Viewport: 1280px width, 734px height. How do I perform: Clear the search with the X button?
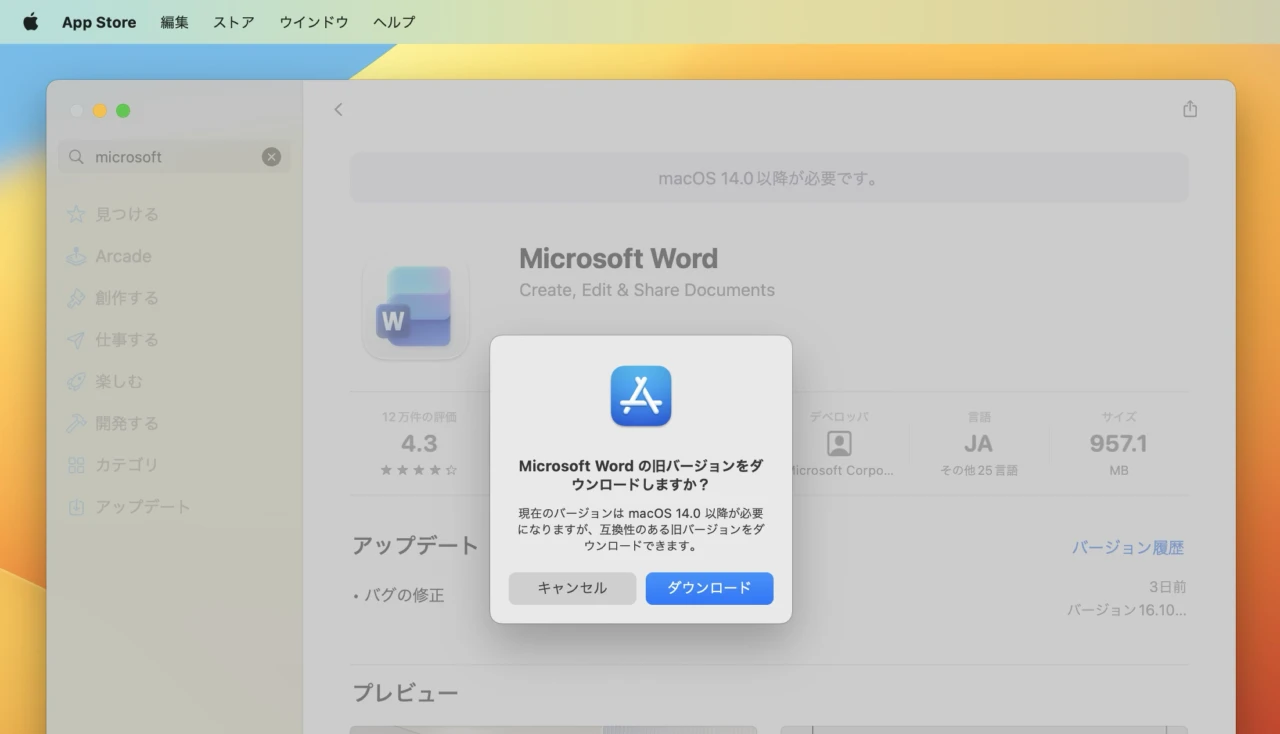tap(271, 156)
